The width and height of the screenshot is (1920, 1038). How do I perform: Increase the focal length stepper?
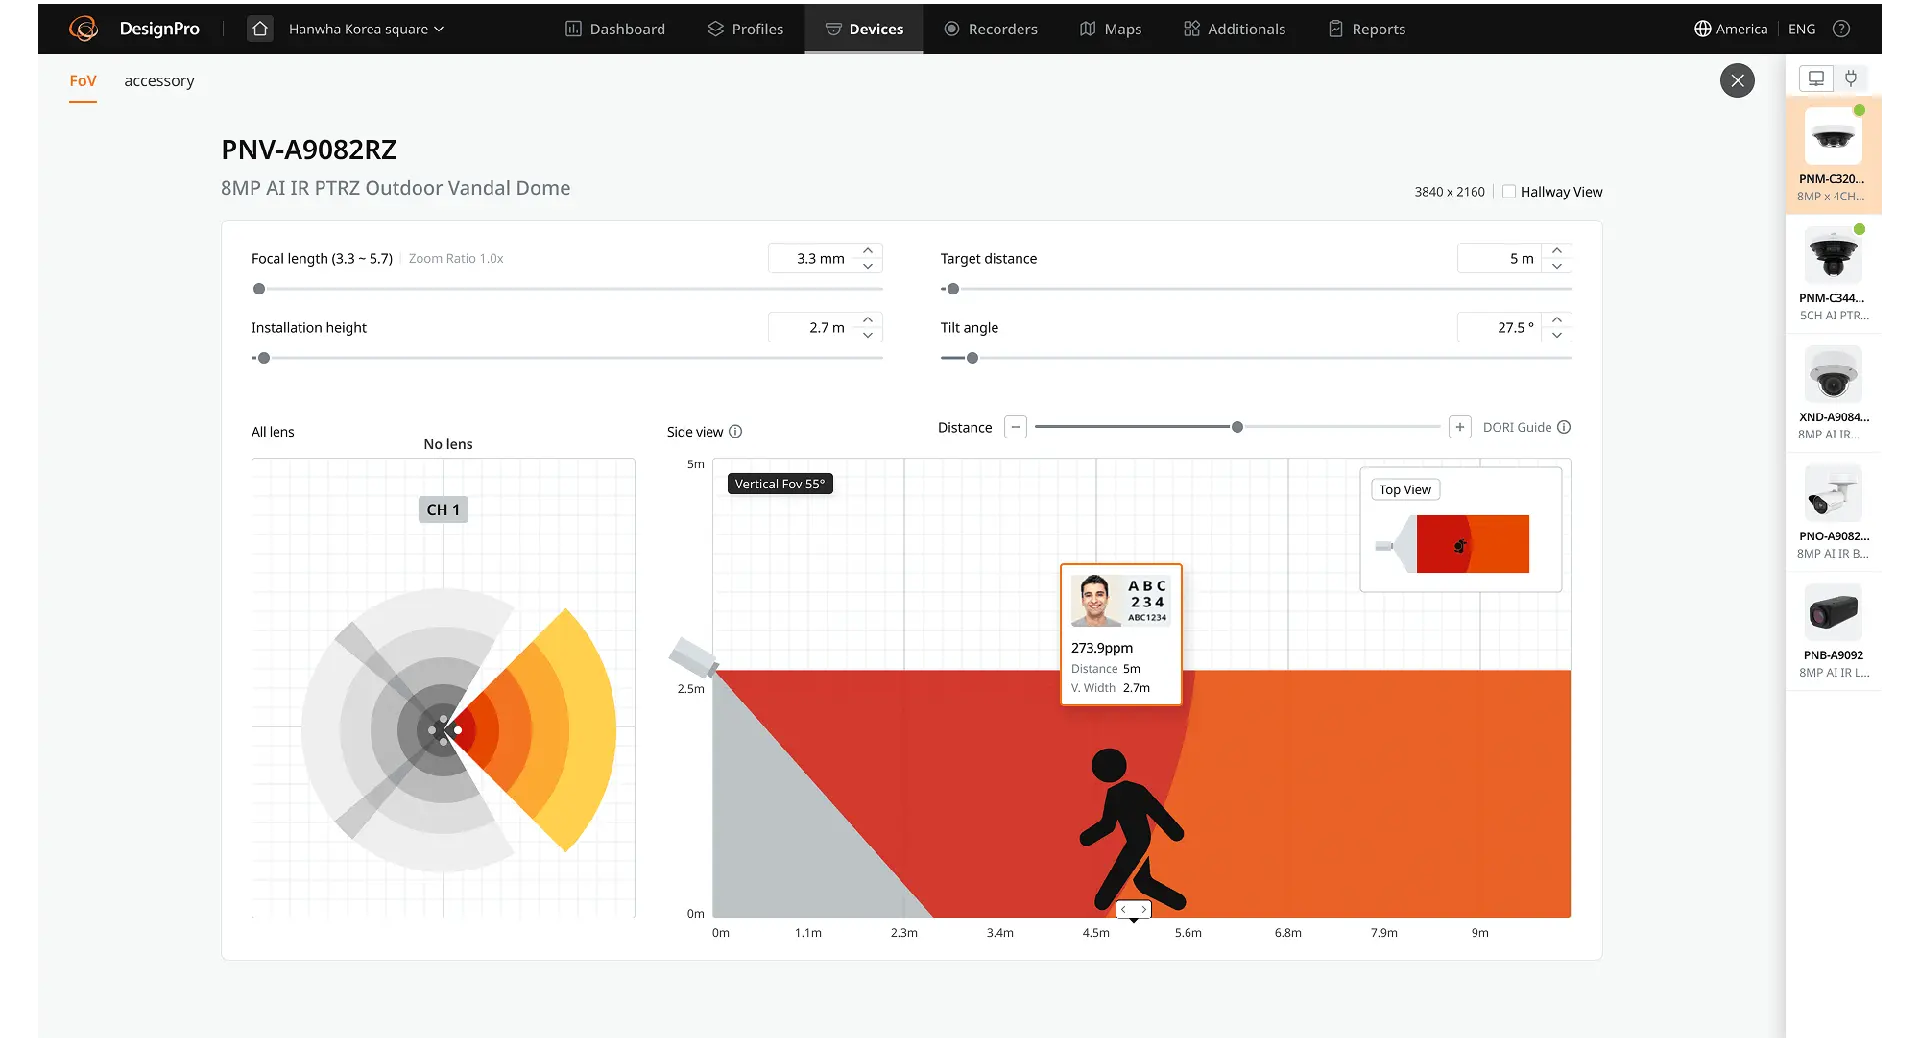click(868, 250)
